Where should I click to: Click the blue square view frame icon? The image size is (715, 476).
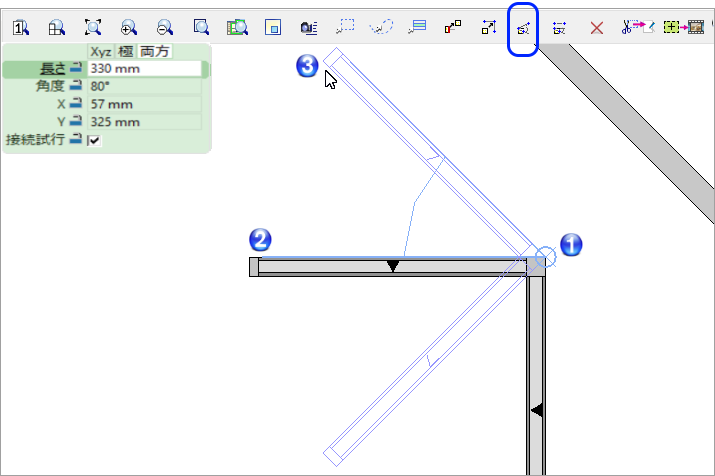pos(273,27)
